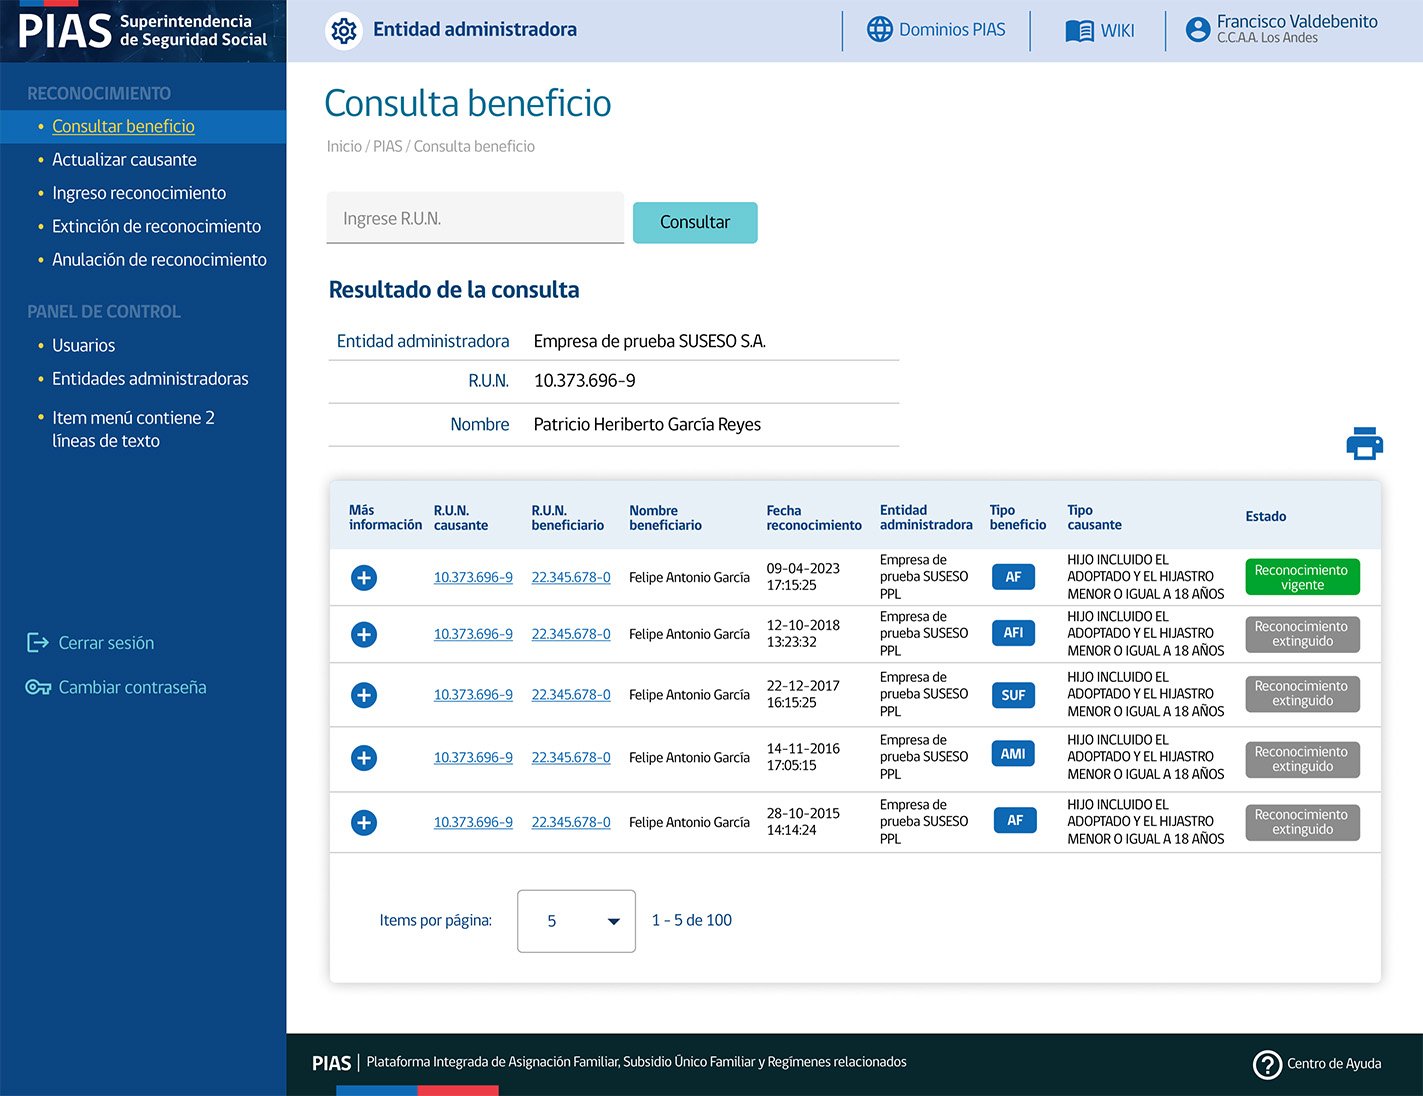Open the WIKI book icon
The width and height of the screenshot is (1423, 1096).
(x=1079, y=31)
